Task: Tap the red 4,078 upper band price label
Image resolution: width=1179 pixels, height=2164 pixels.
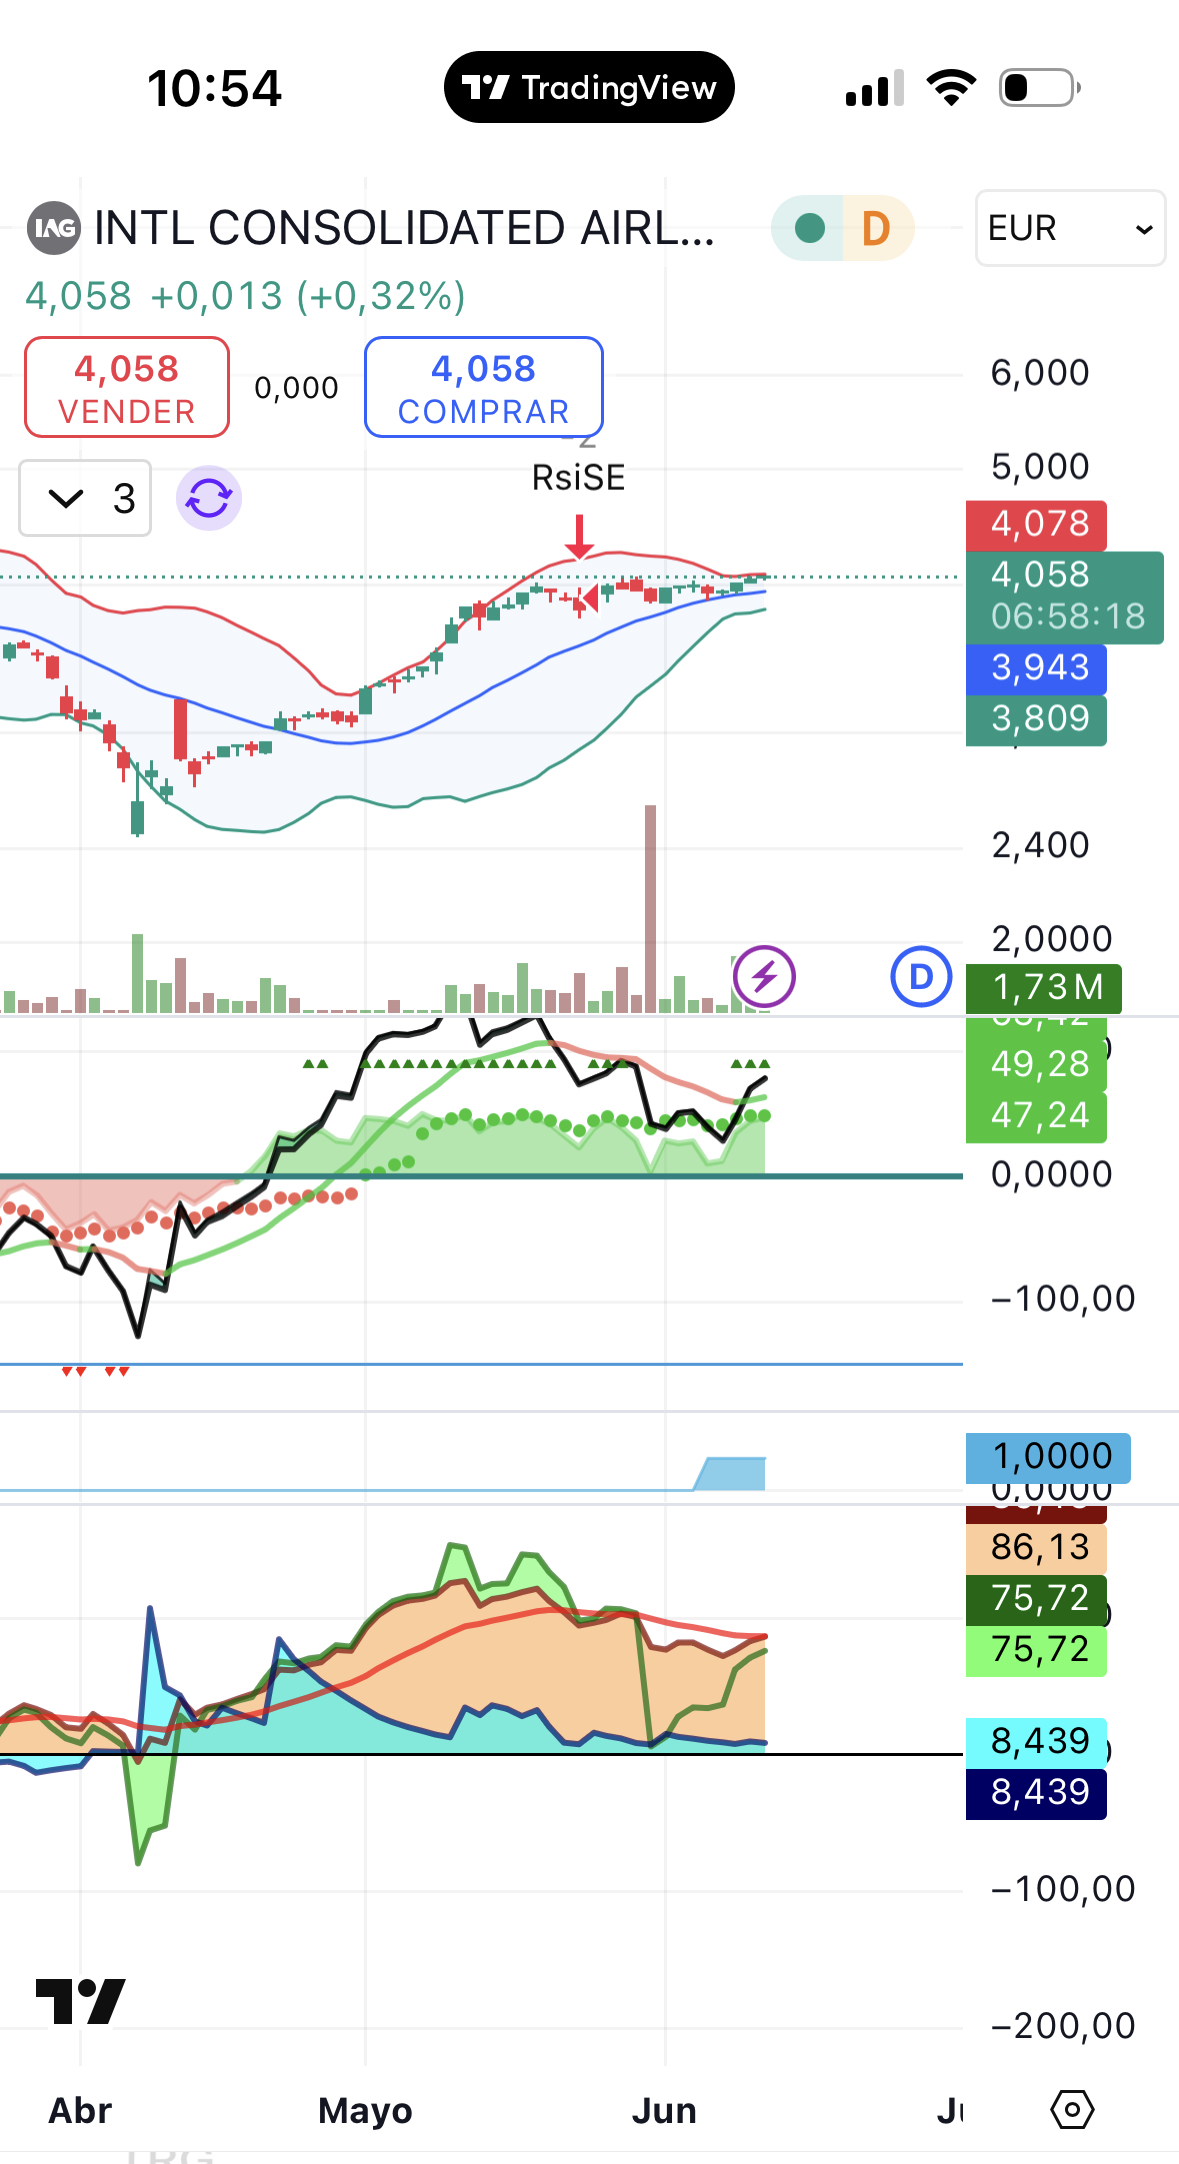Action: coord(1037,525)
